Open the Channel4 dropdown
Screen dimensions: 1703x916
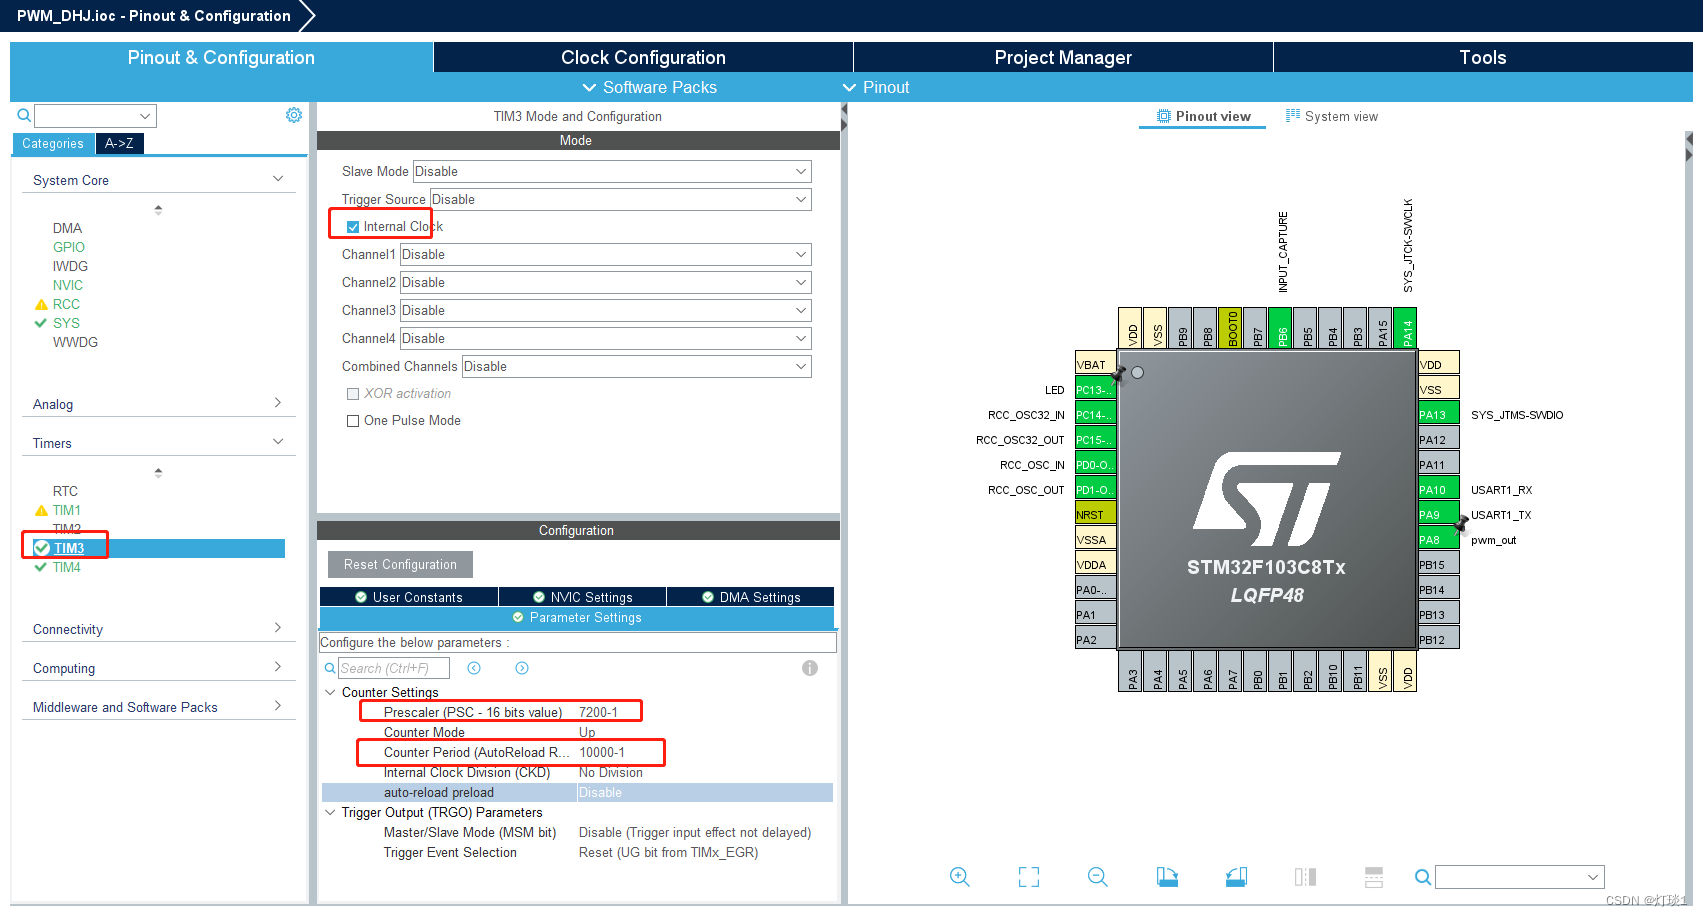(606, 338)
